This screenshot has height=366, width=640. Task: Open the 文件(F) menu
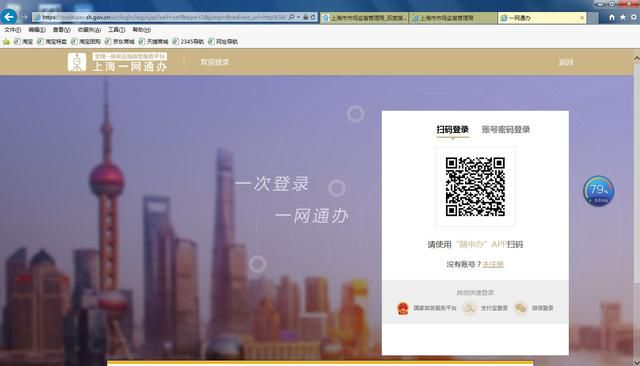pyautogui.click(x=13, y=30)
